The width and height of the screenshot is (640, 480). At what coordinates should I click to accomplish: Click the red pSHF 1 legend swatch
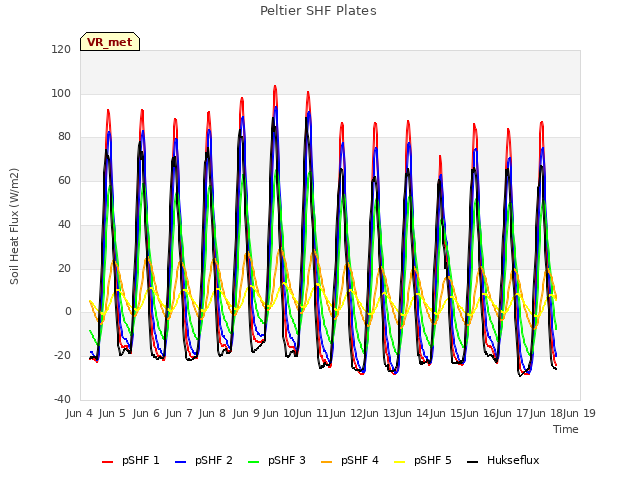[x=107, y=462]
